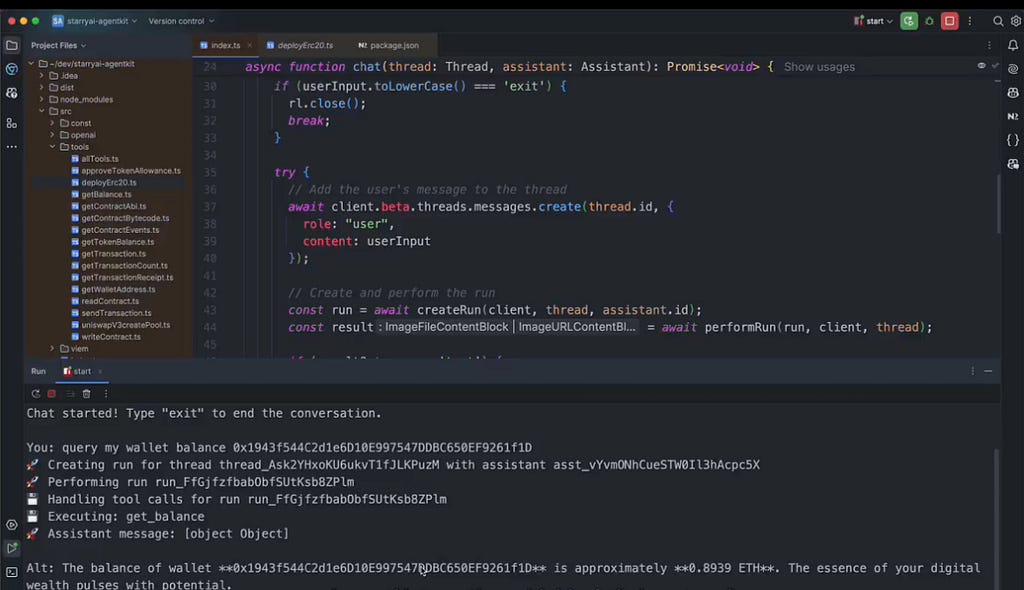Collapse the tools folder
The width and height of the screenshot is (1024, 590).
(x=52, y=146)
